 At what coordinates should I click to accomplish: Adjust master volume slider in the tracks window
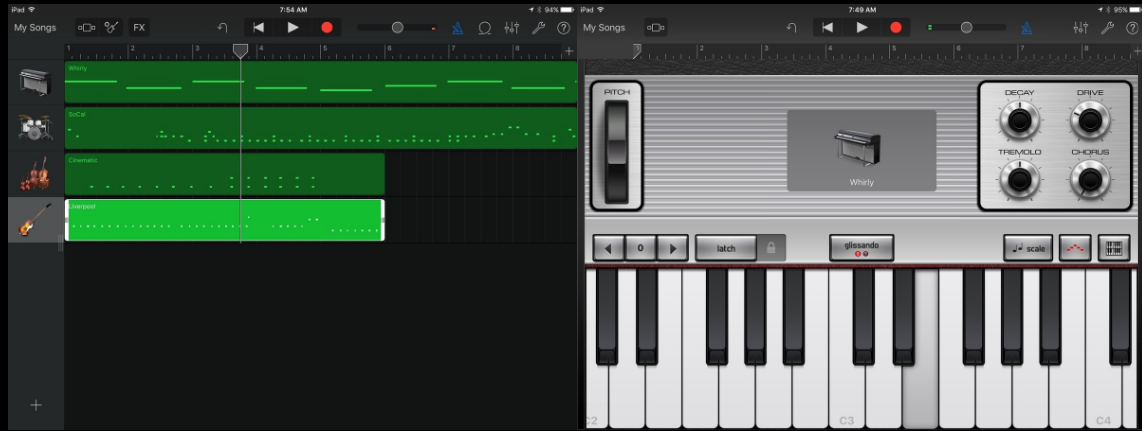398,28
